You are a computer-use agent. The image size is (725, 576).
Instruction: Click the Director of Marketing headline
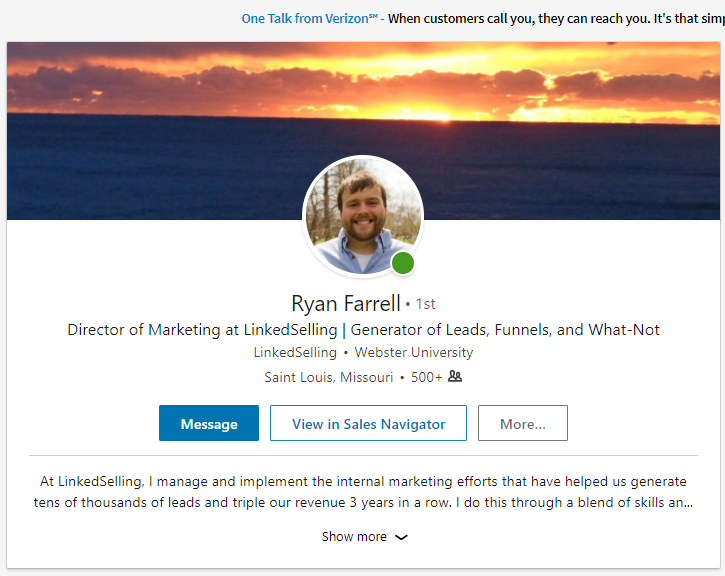tap(363, 330)
